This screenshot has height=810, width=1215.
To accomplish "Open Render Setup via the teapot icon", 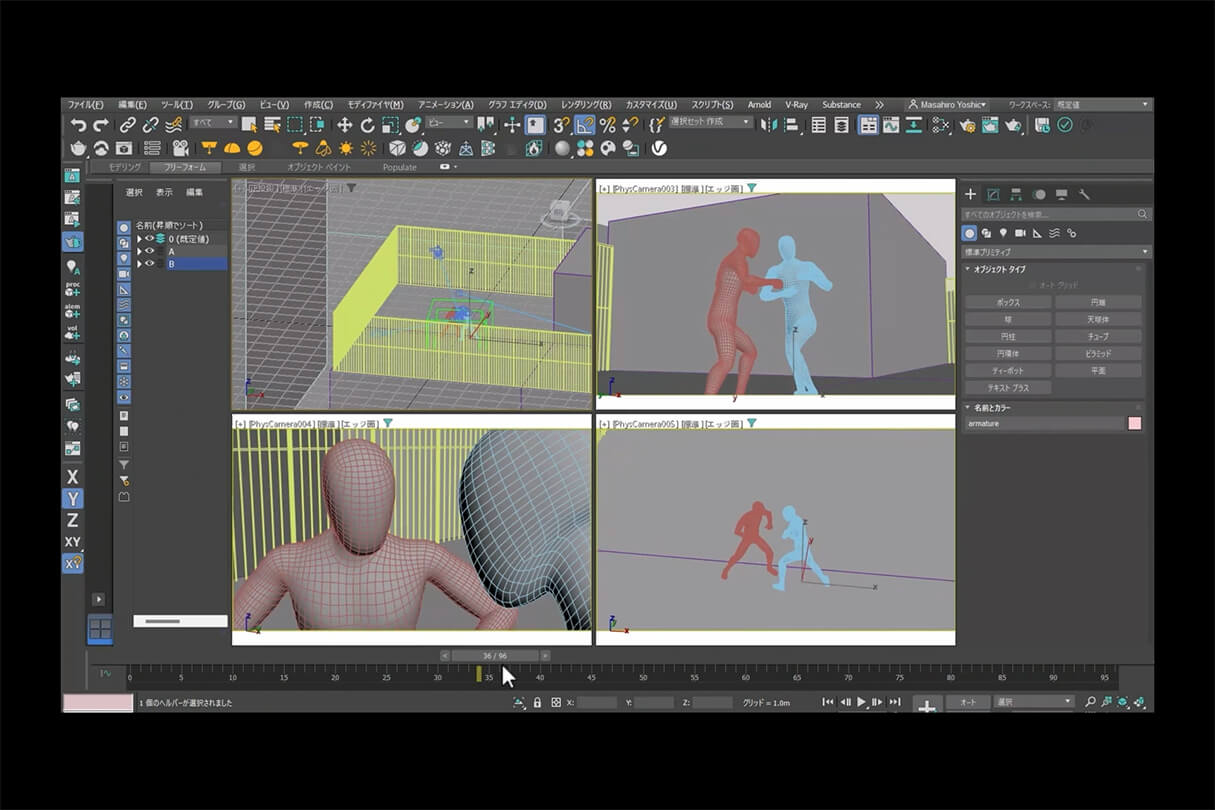I will point(966,125).
